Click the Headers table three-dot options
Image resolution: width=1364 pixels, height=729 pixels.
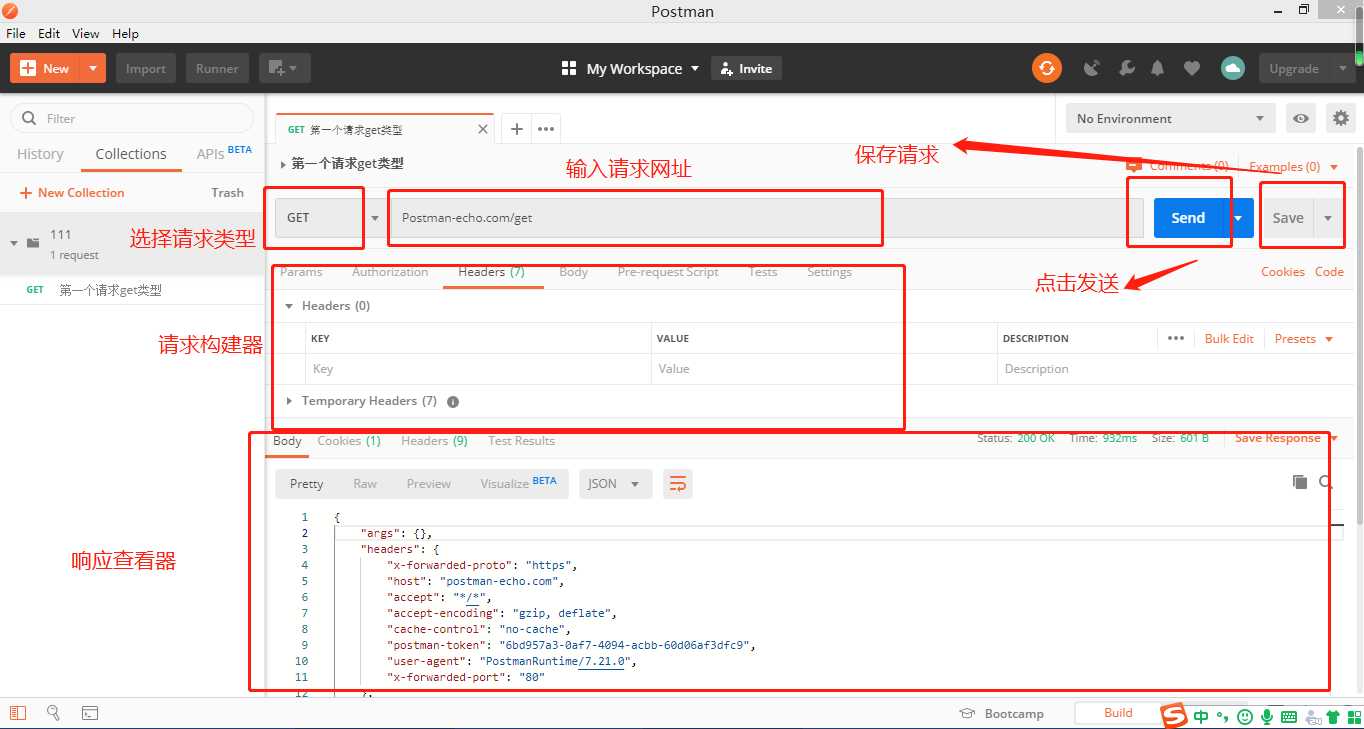pyautogui.click(x=1175, y=338)
